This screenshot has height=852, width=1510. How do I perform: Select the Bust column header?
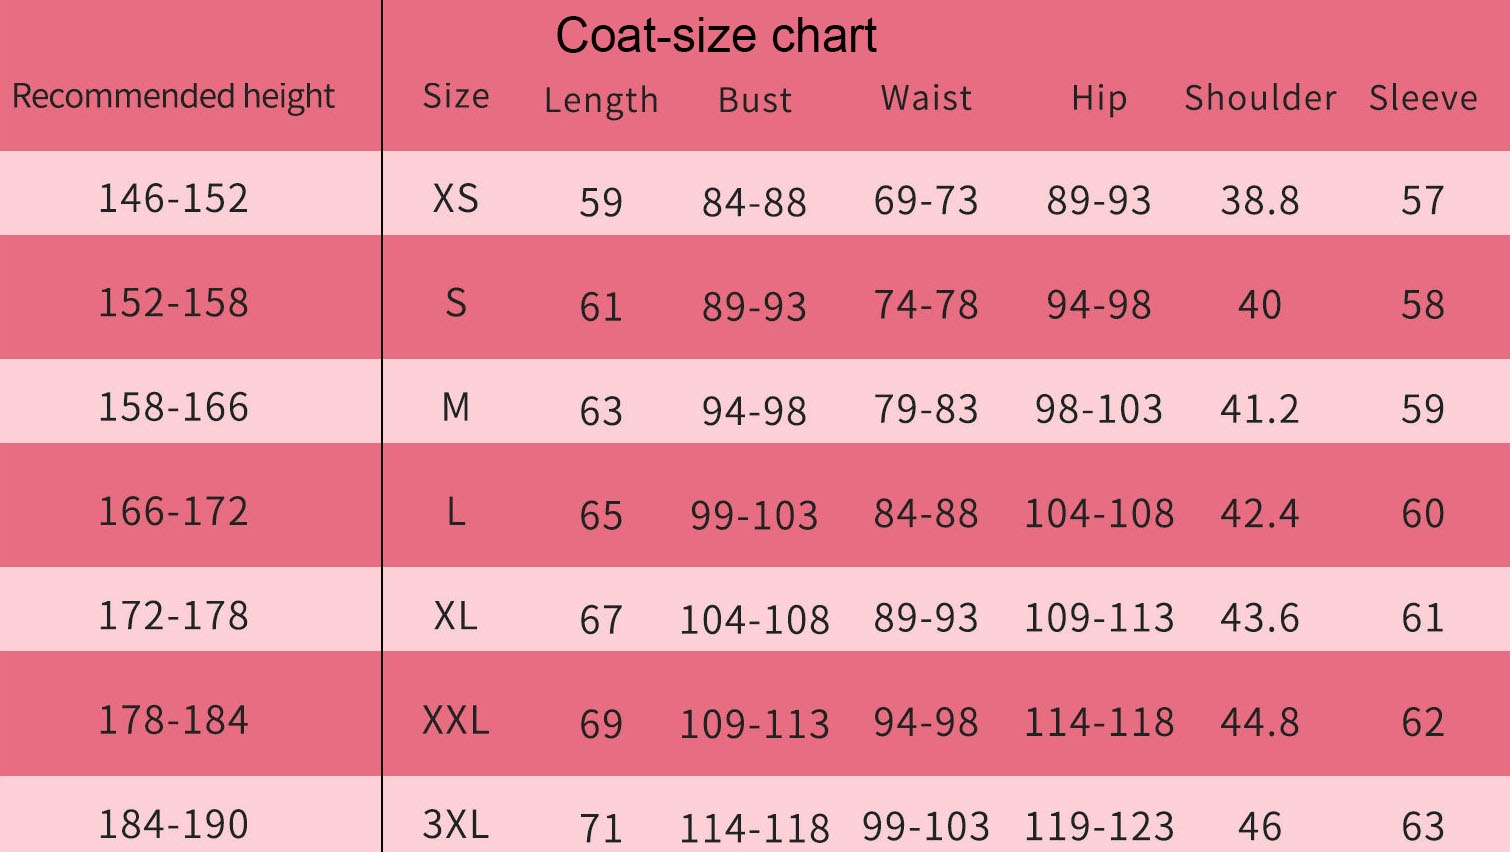tap(755, 100)
